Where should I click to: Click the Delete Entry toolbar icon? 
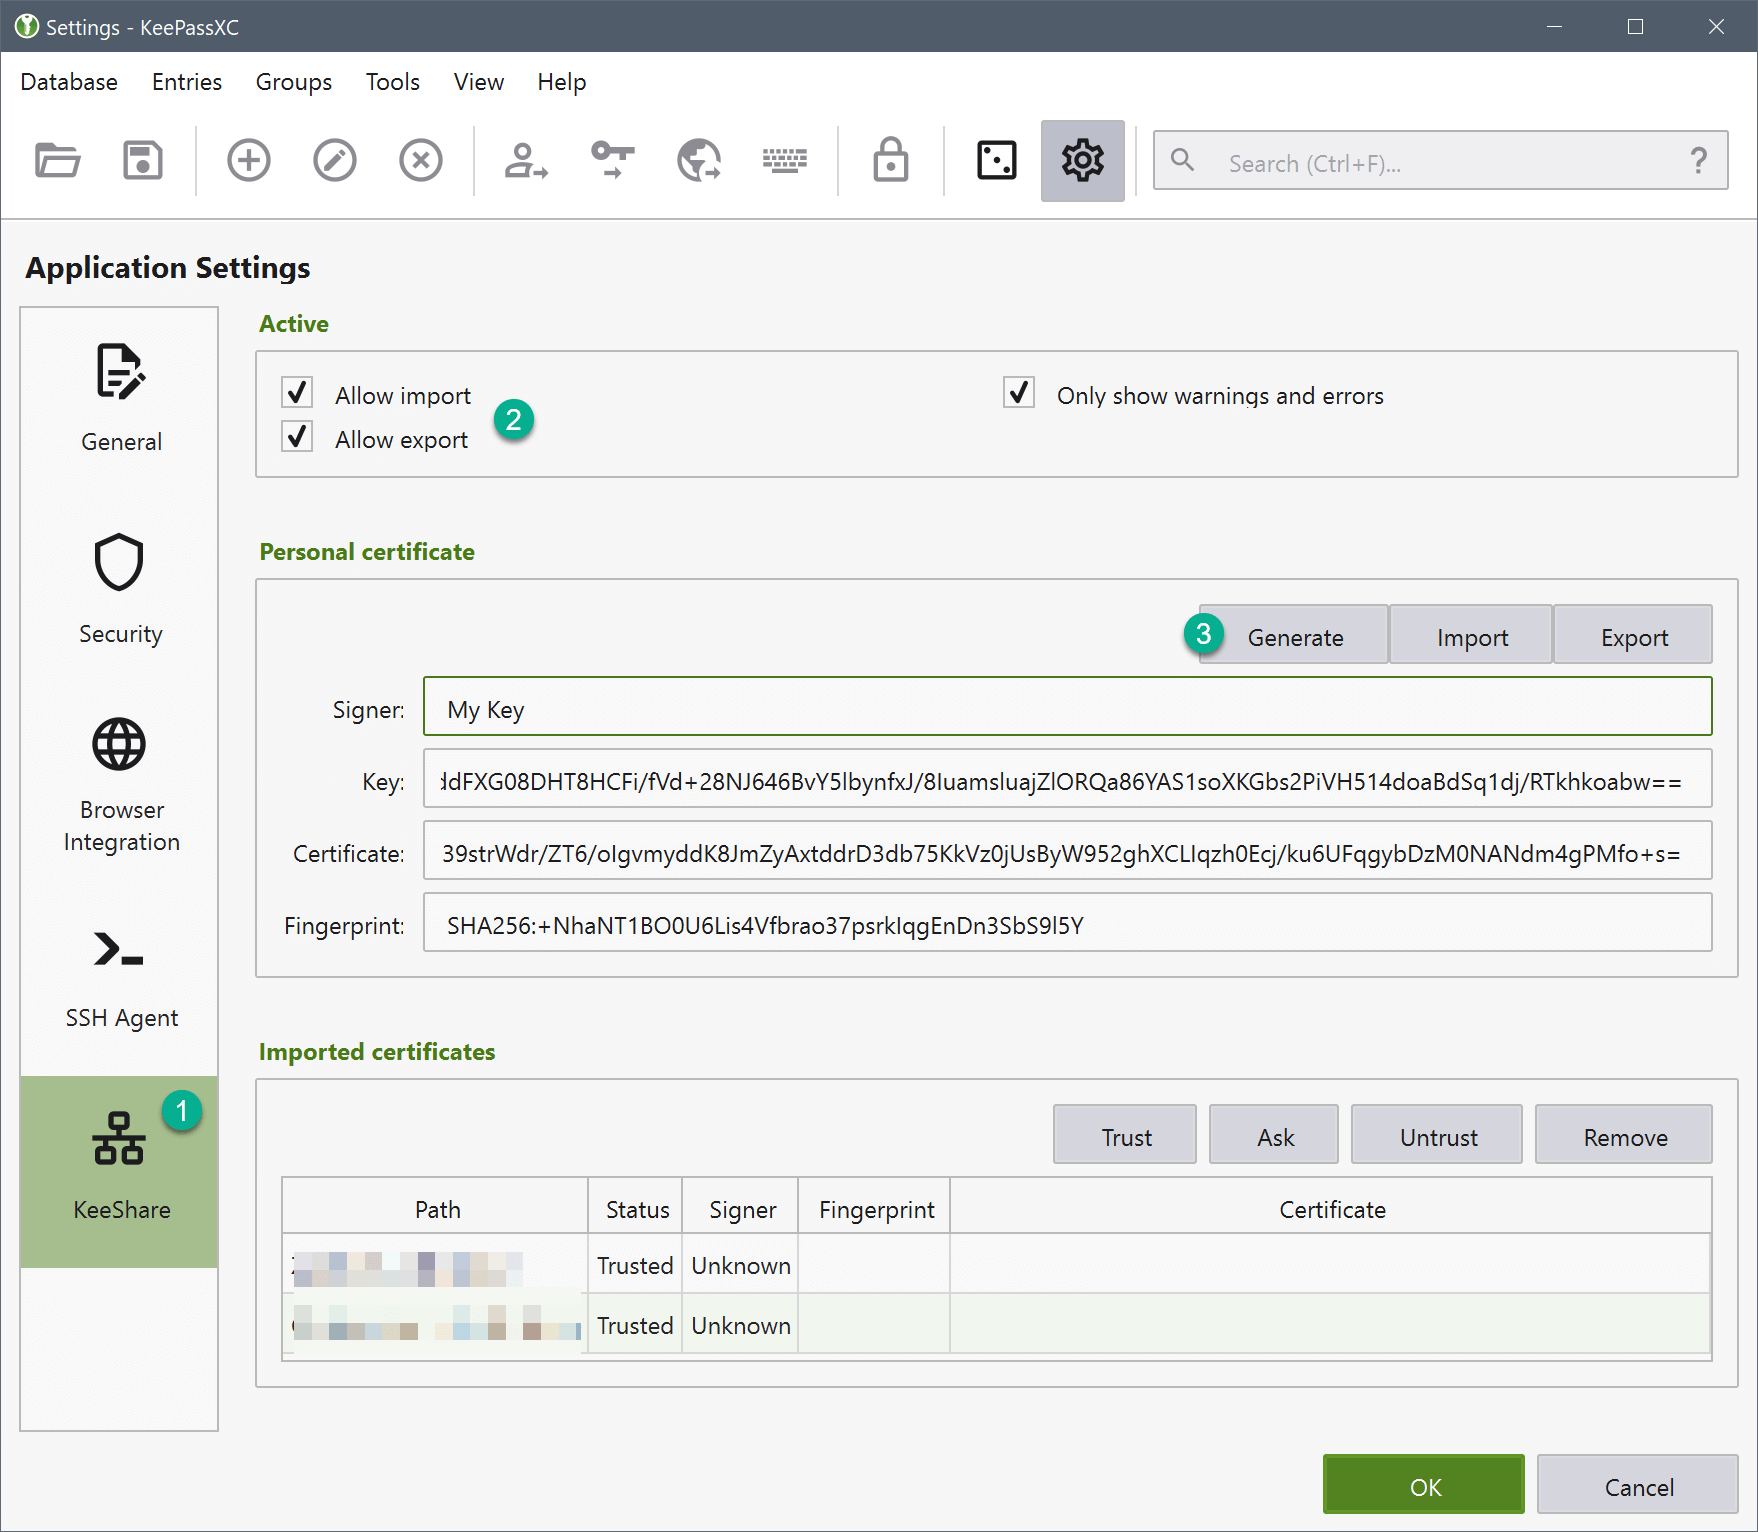tap(421, 160)
